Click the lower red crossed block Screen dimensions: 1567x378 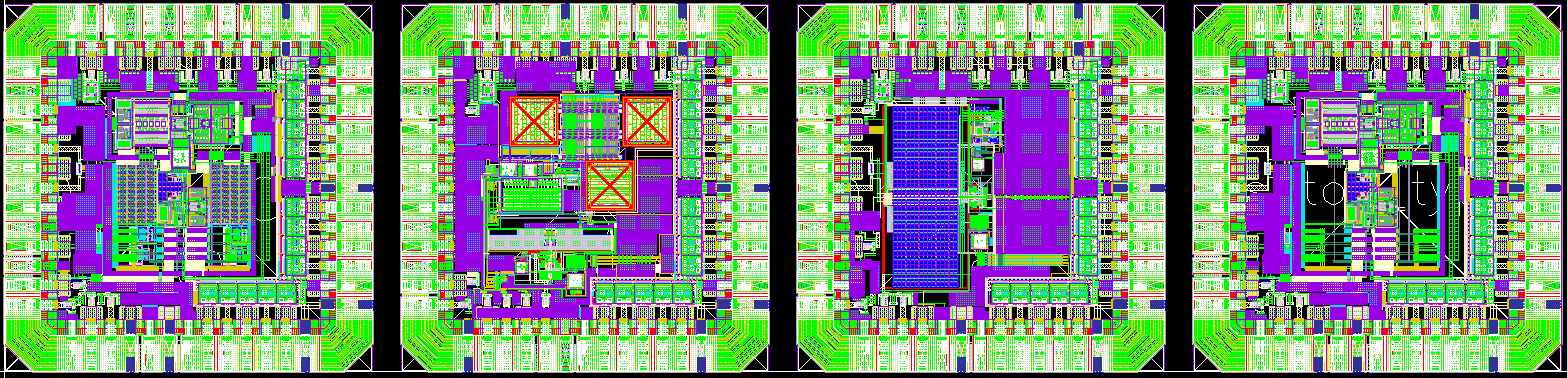tap(609, 185)
